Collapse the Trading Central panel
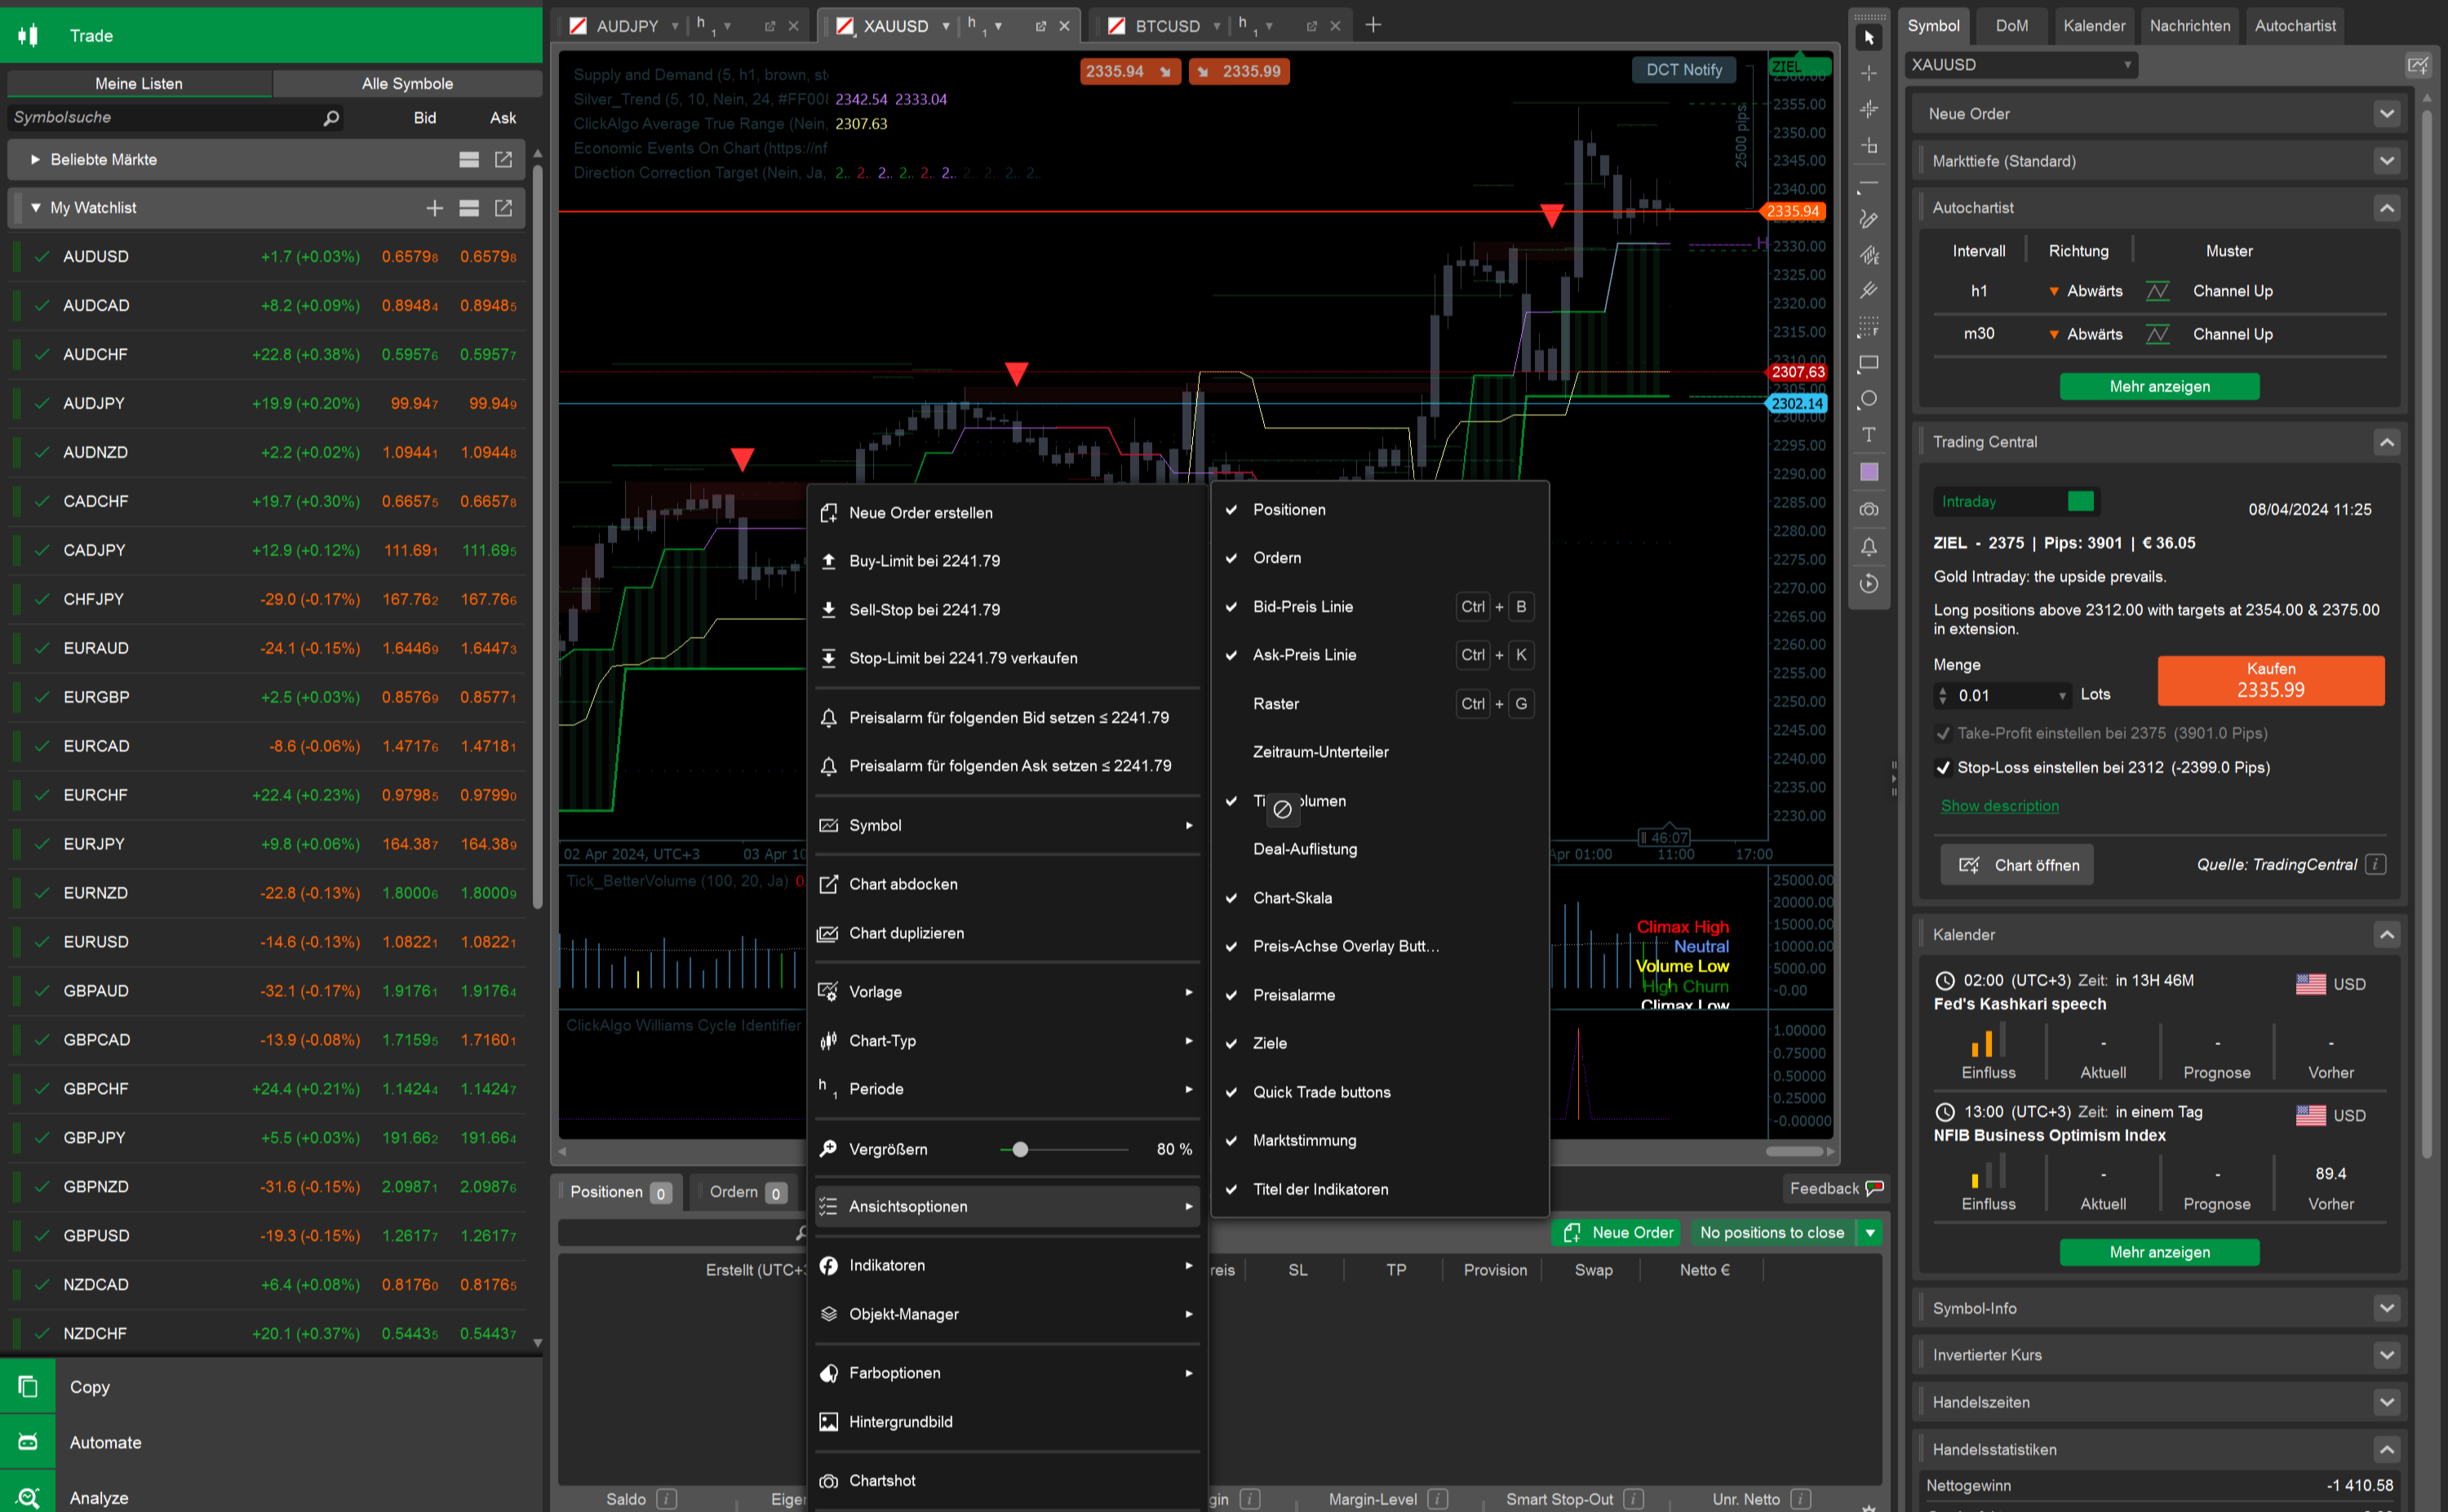The width and height of the screenshot is (2448, 1512). (2387, 442)
